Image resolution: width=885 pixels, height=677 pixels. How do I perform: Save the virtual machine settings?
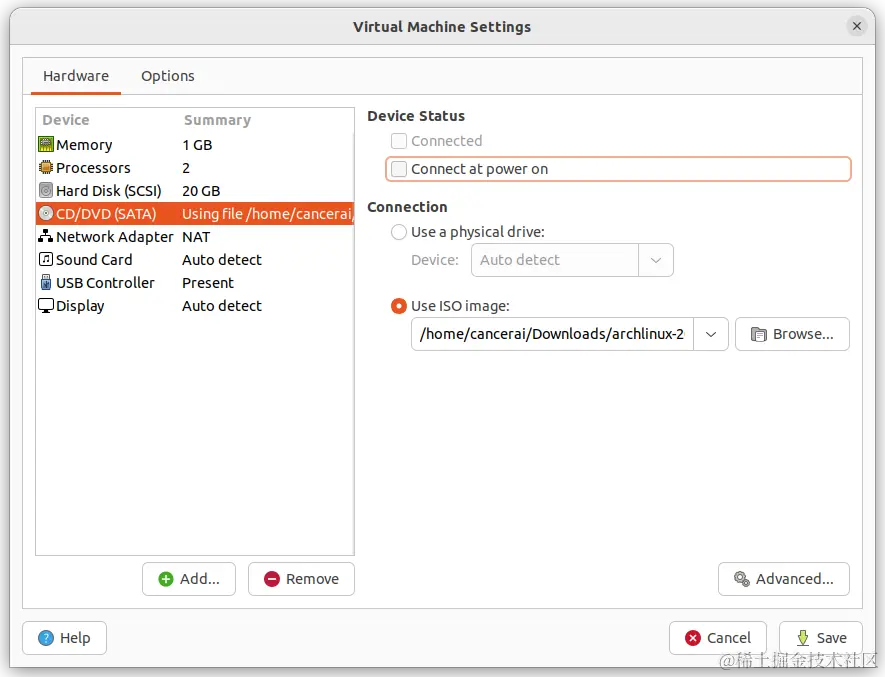click(821, 638)
